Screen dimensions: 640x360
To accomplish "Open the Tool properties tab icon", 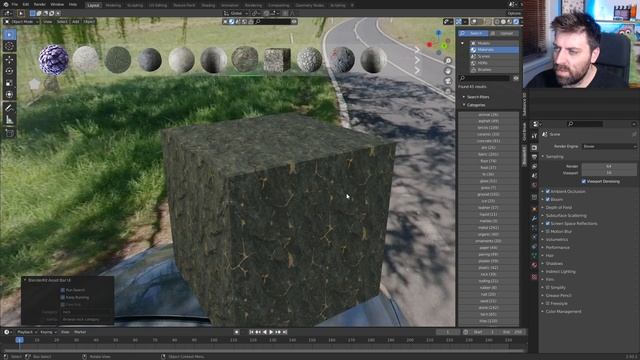I will pos(534,136).
